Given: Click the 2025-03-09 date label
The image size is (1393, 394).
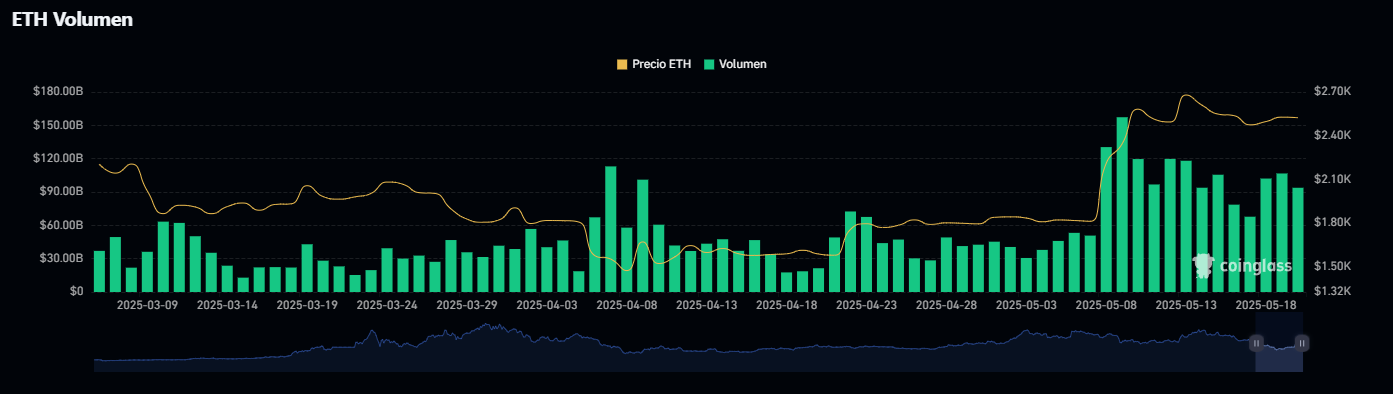Looking at the screenshot, I should point(147,305).
